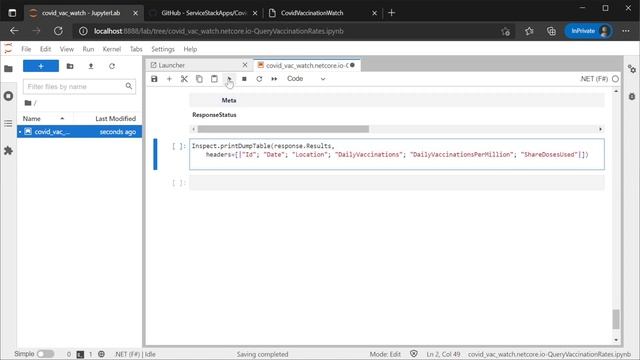This screenshot has width=640, height=360.
Task: Open the View menu
Action: [67, 49]
